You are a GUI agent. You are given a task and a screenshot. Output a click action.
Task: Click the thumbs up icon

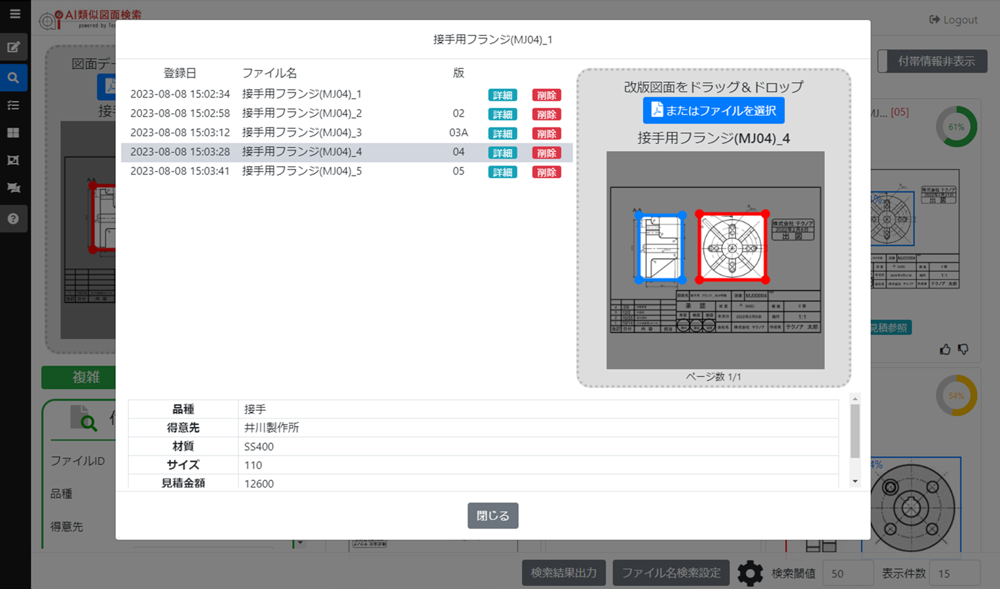(x=945, y=349)
